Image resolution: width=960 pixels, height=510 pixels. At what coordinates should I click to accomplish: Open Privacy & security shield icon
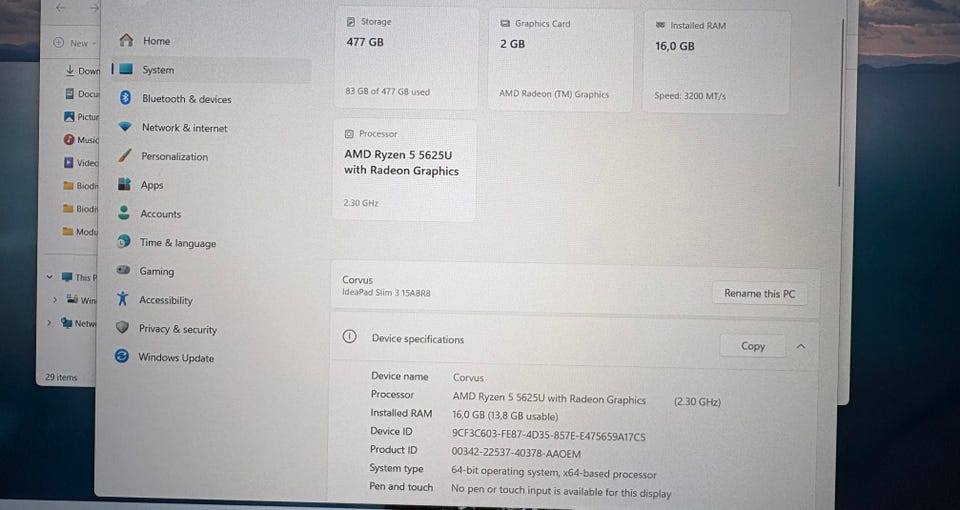[122, 328]
